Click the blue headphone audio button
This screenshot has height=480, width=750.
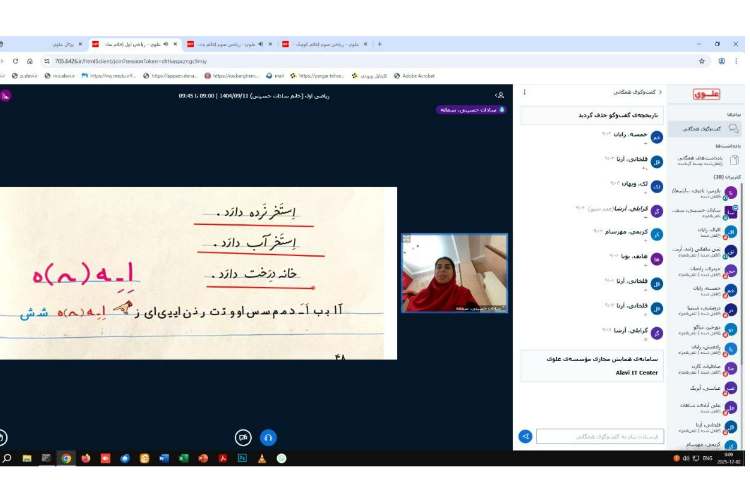point(268,437)
